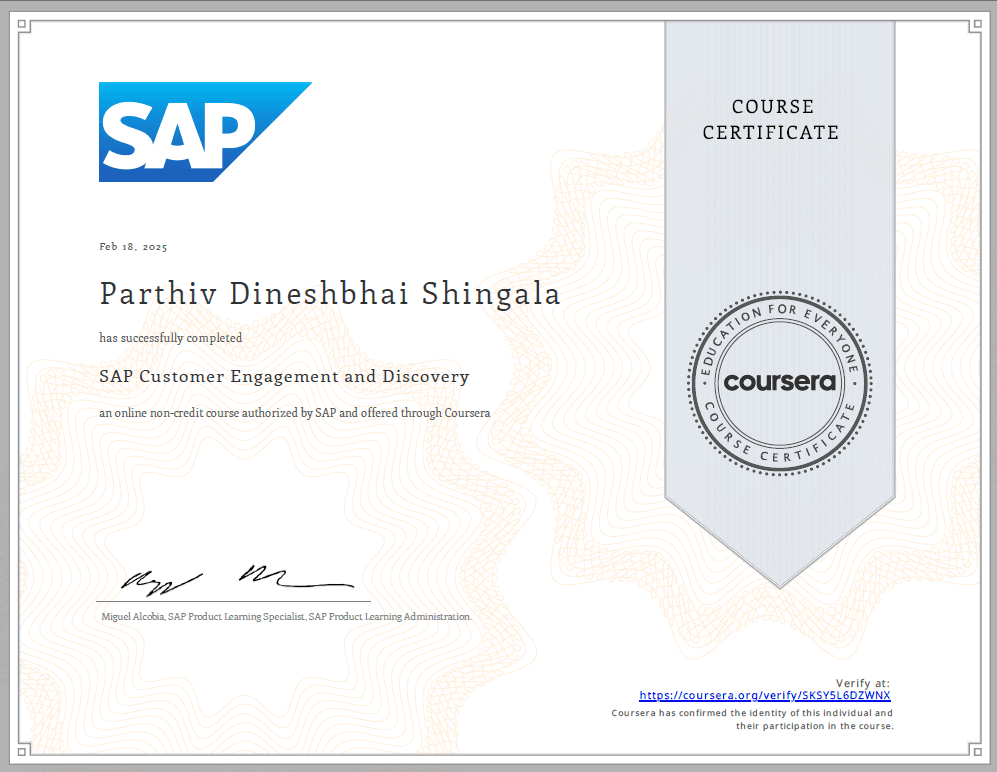Click the name 'Parthiv Dineshbhai Shingala'
997x772 pixels.
point(330,294)
